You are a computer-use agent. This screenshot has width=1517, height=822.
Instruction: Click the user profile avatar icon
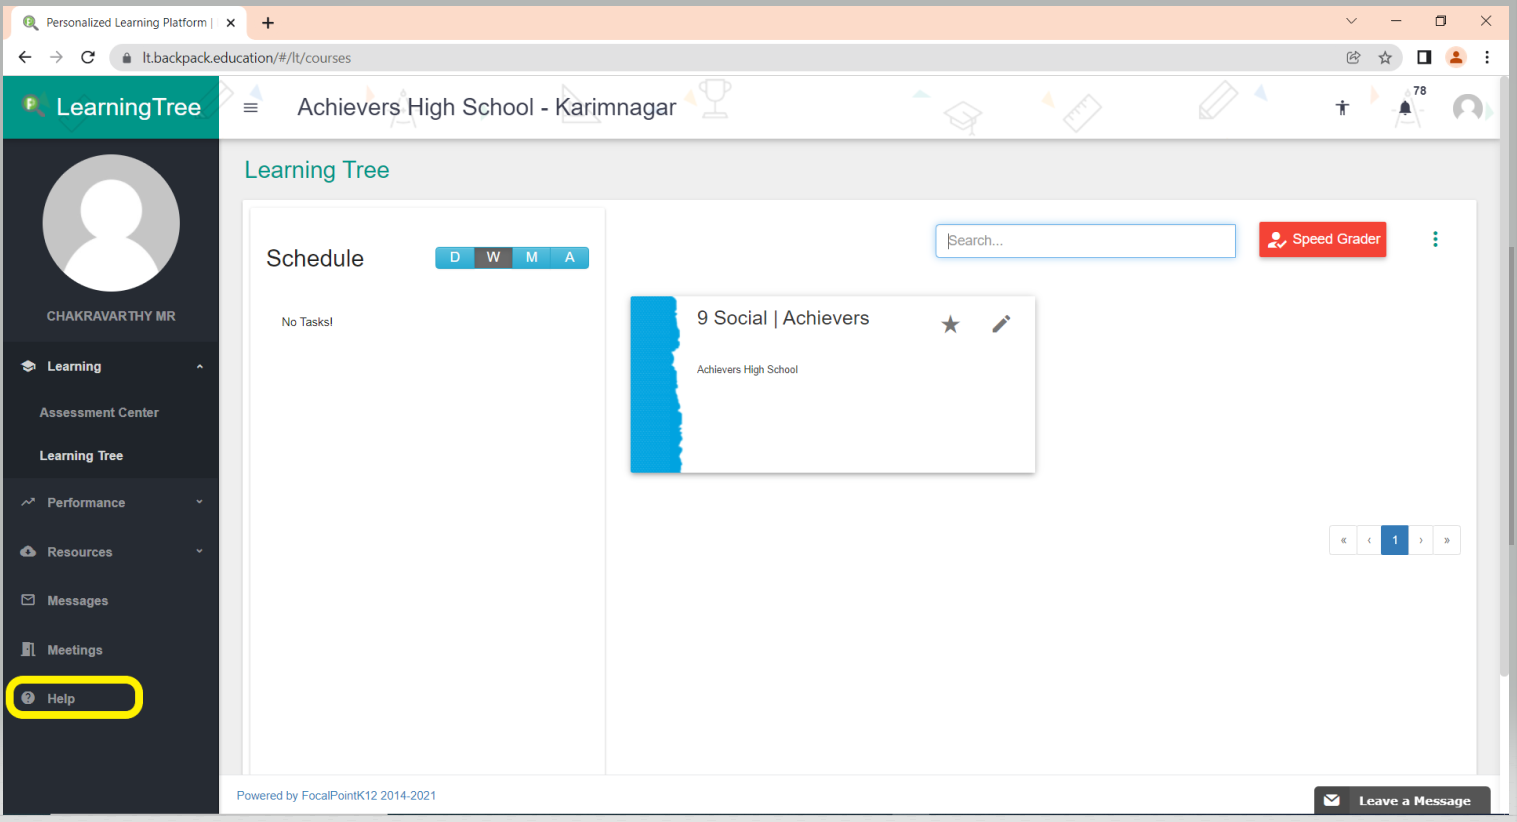pyautogui.click(x=1467, y=108)
